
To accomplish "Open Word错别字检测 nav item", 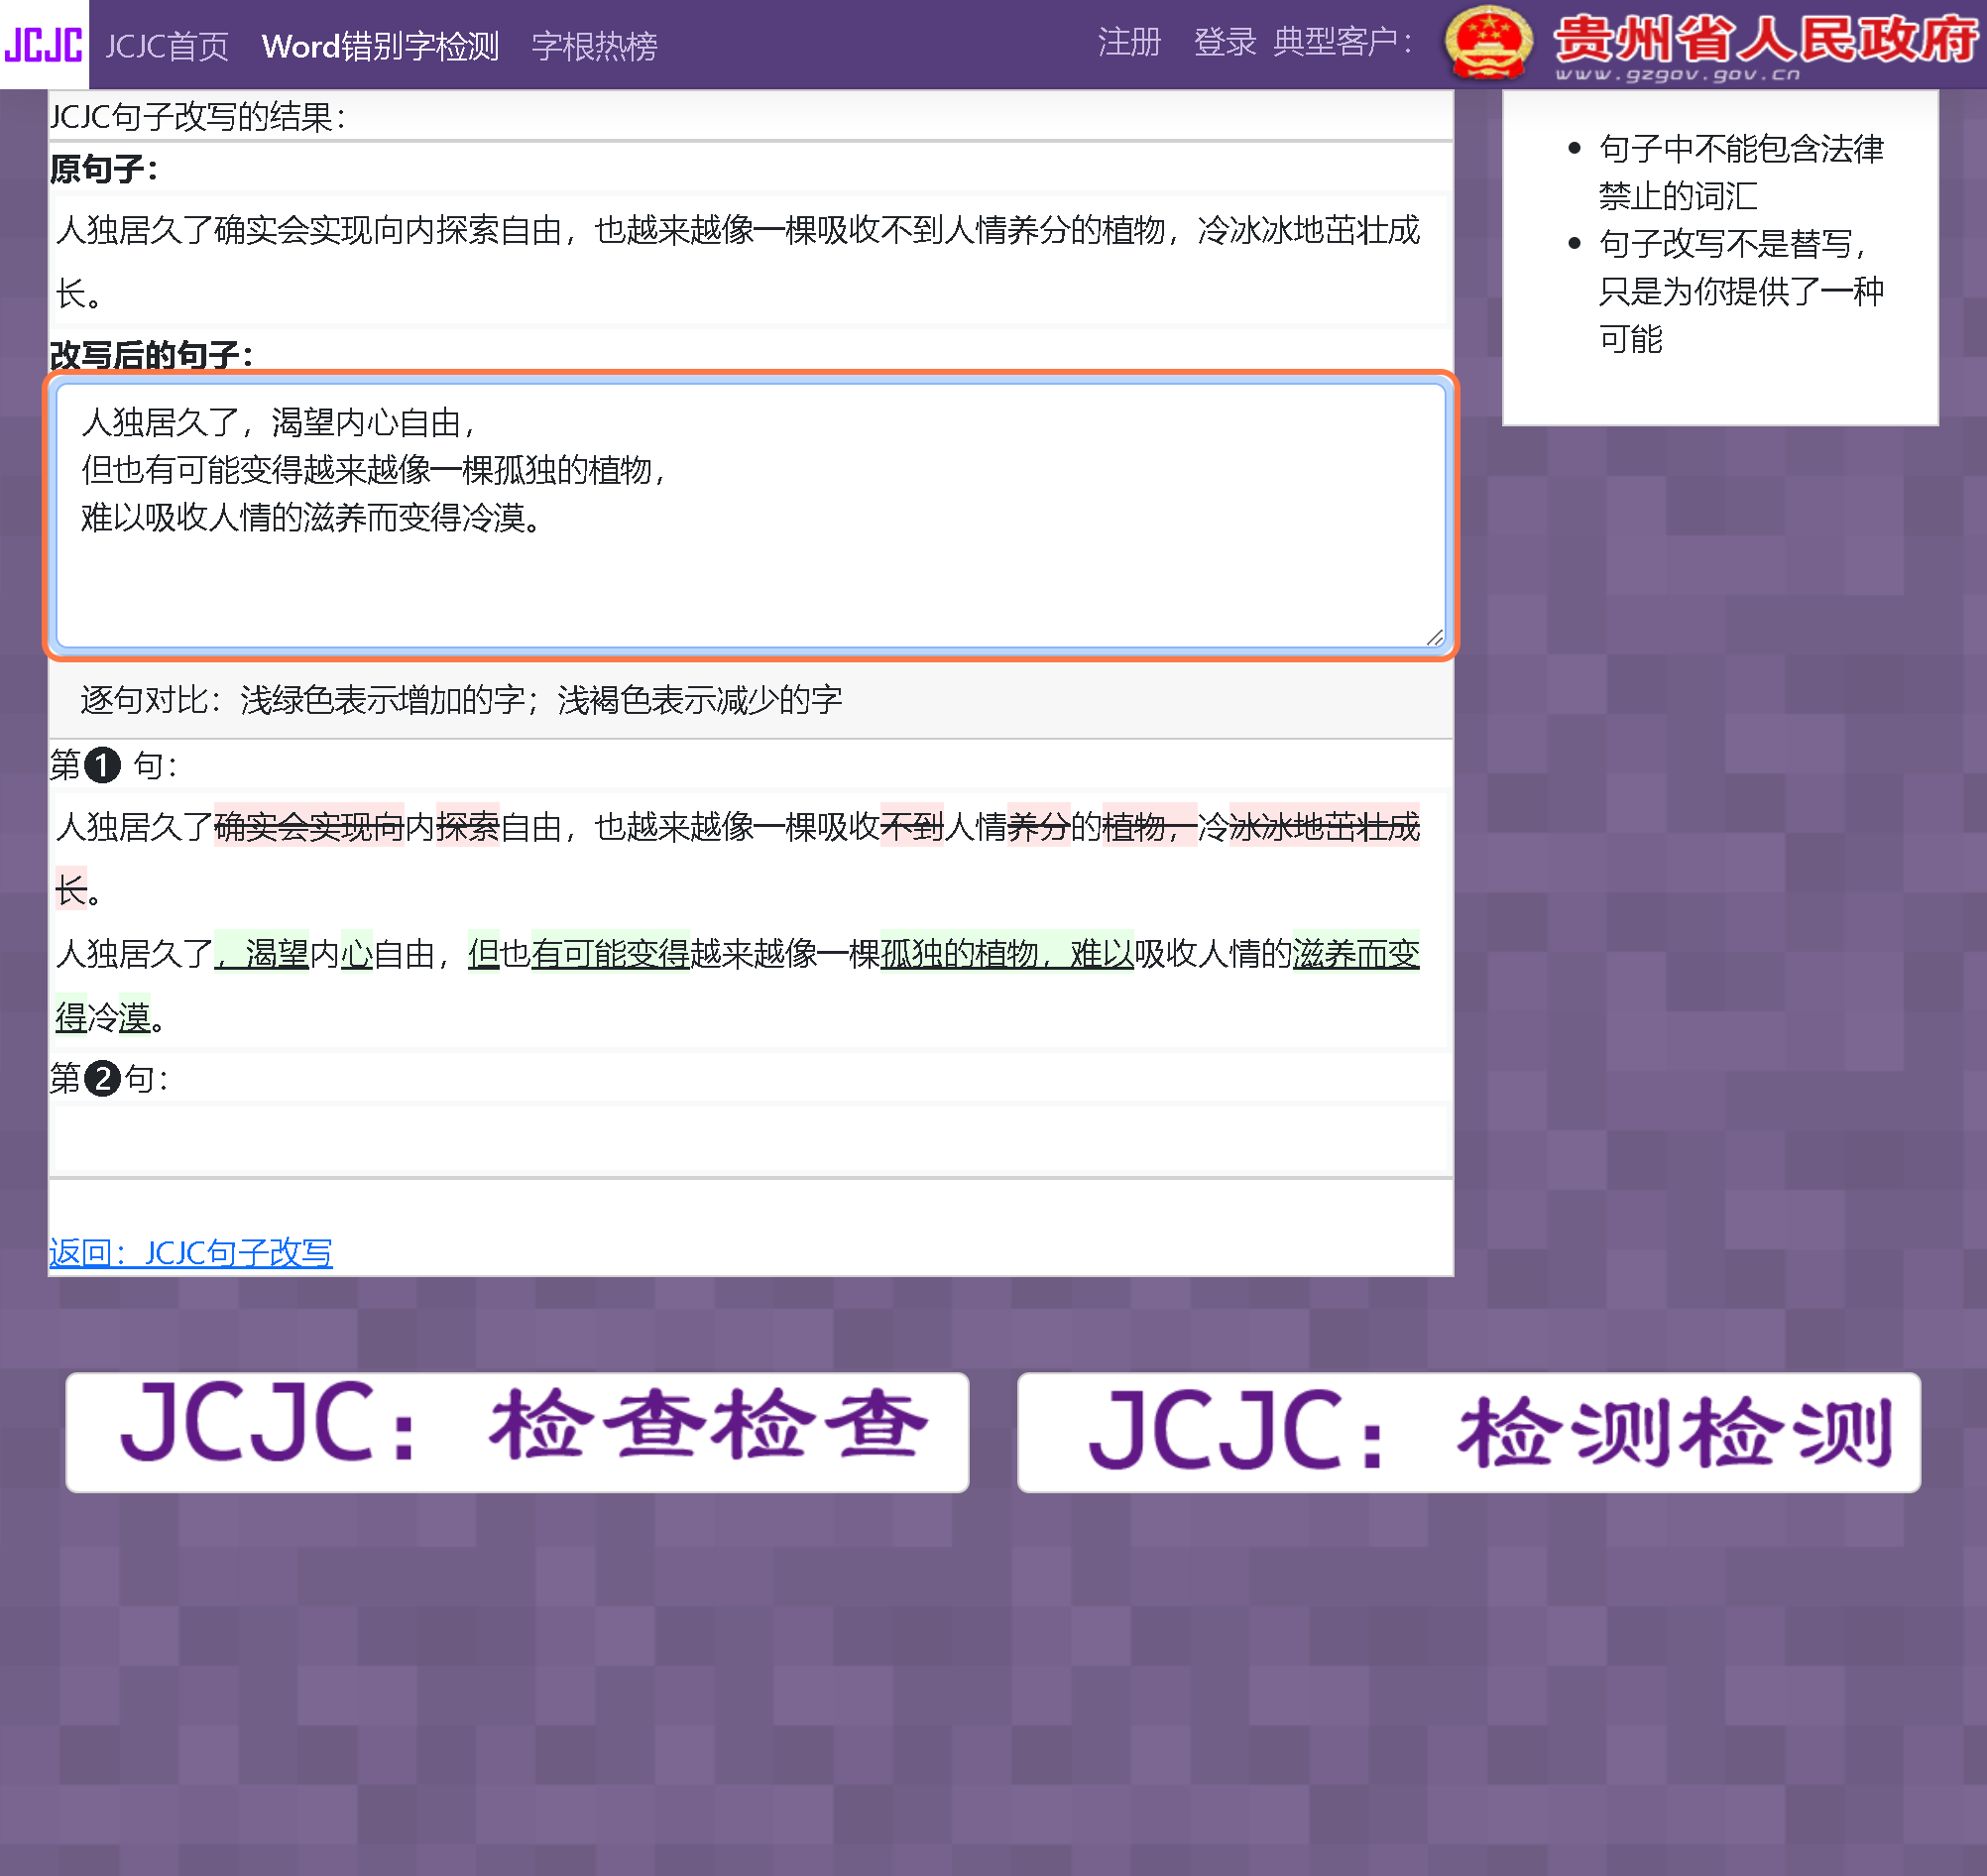I will (x=380, y=46).
